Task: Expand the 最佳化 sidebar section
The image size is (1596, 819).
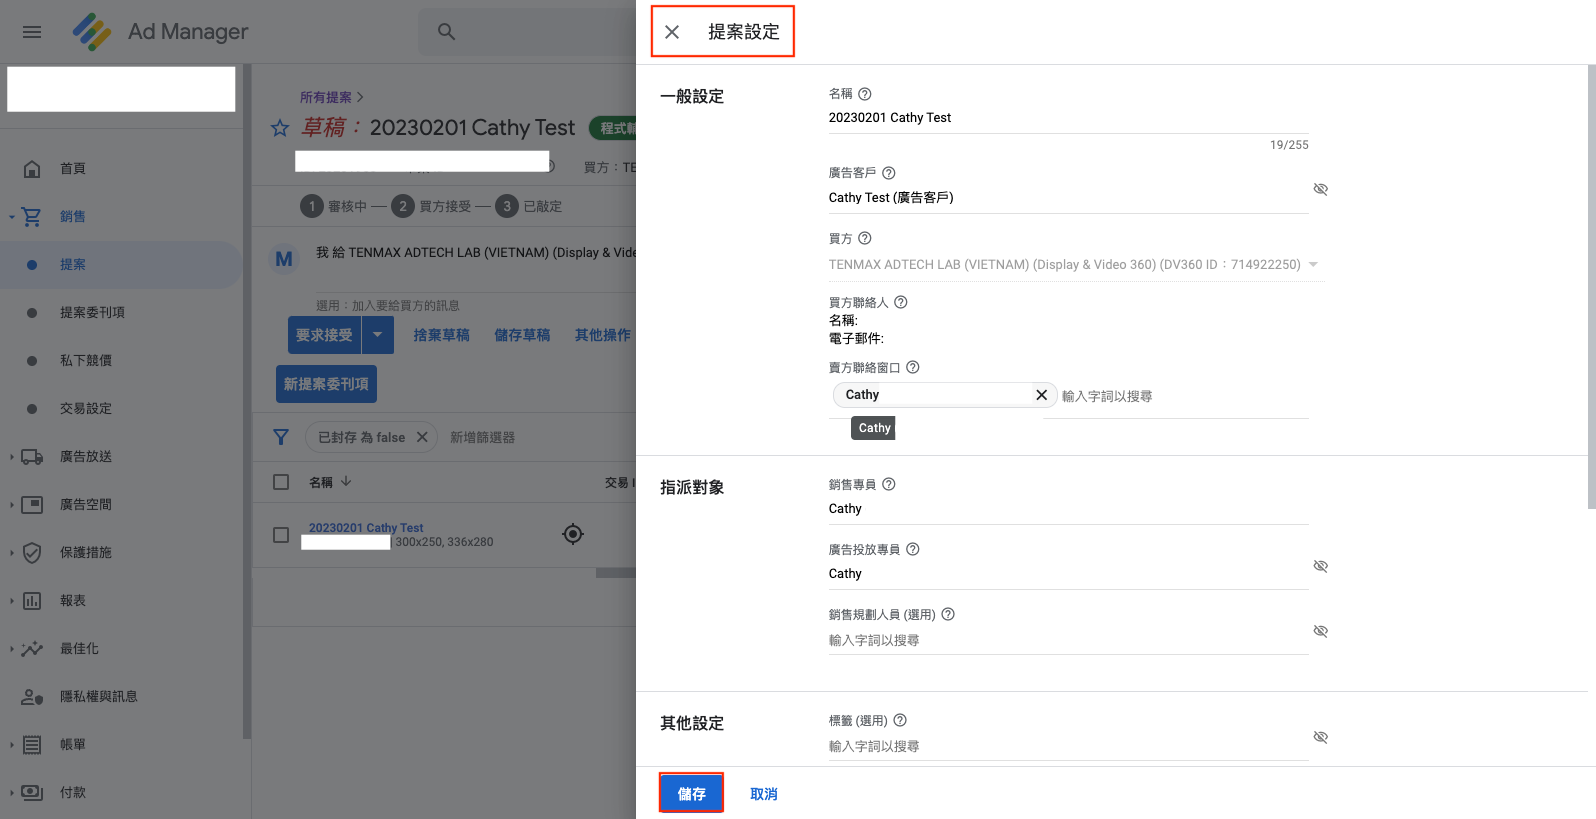Action: pos(11,648)
